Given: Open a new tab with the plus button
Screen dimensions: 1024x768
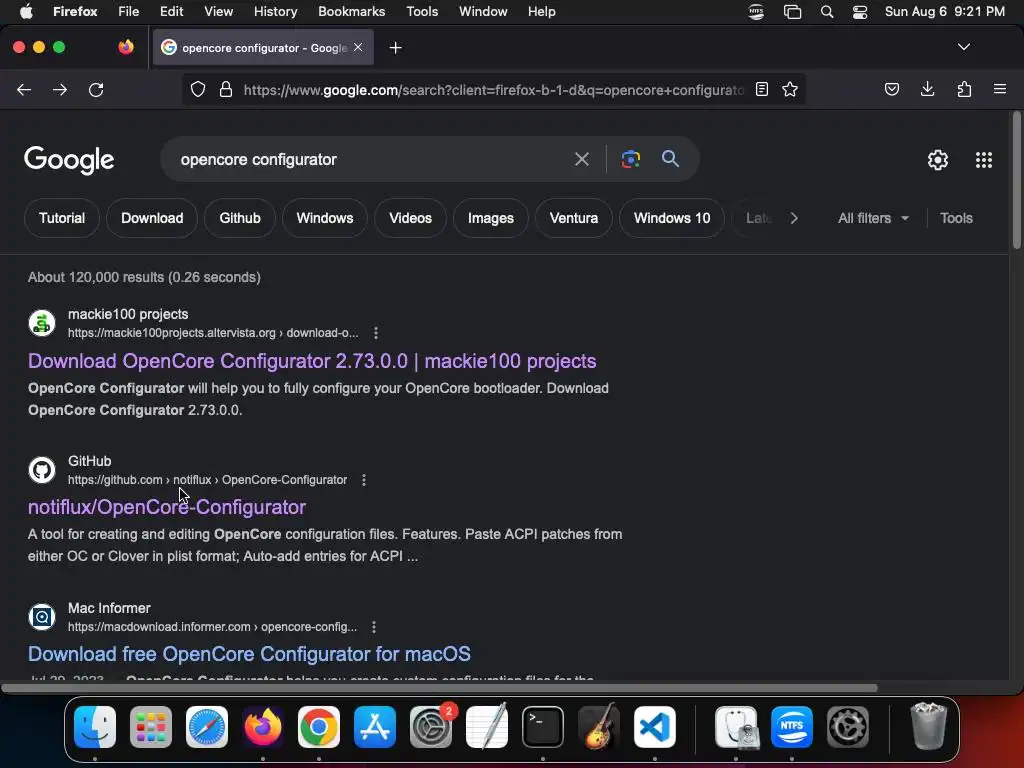Looking at the screenshot, I should pos(395,48).
